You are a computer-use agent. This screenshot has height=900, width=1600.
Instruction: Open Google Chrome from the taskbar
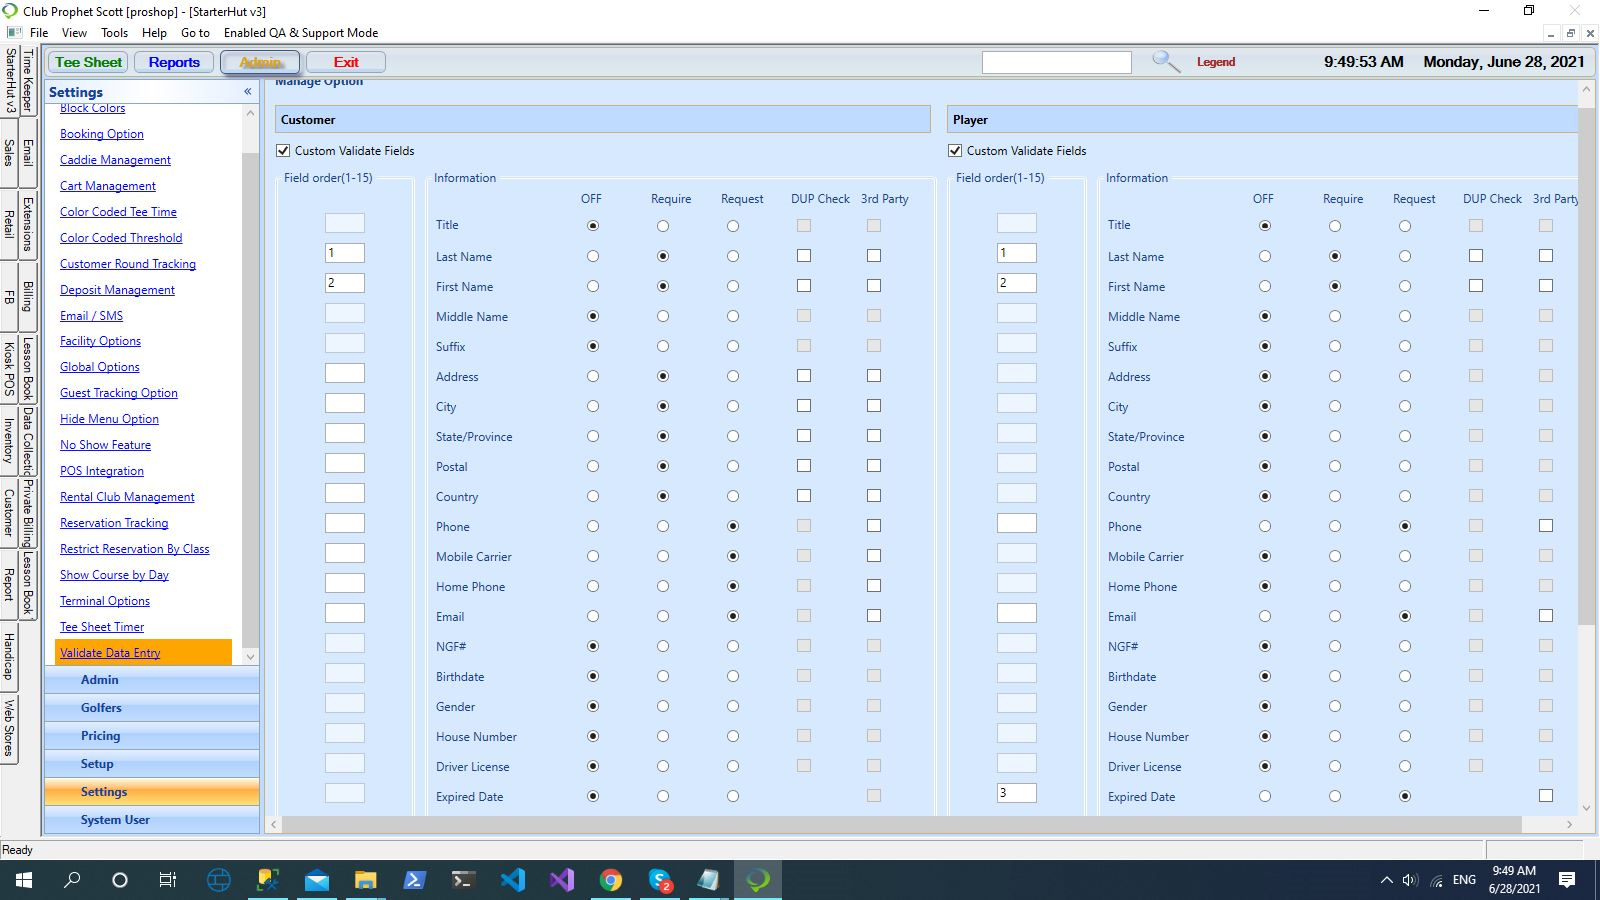tap(610, 880)
